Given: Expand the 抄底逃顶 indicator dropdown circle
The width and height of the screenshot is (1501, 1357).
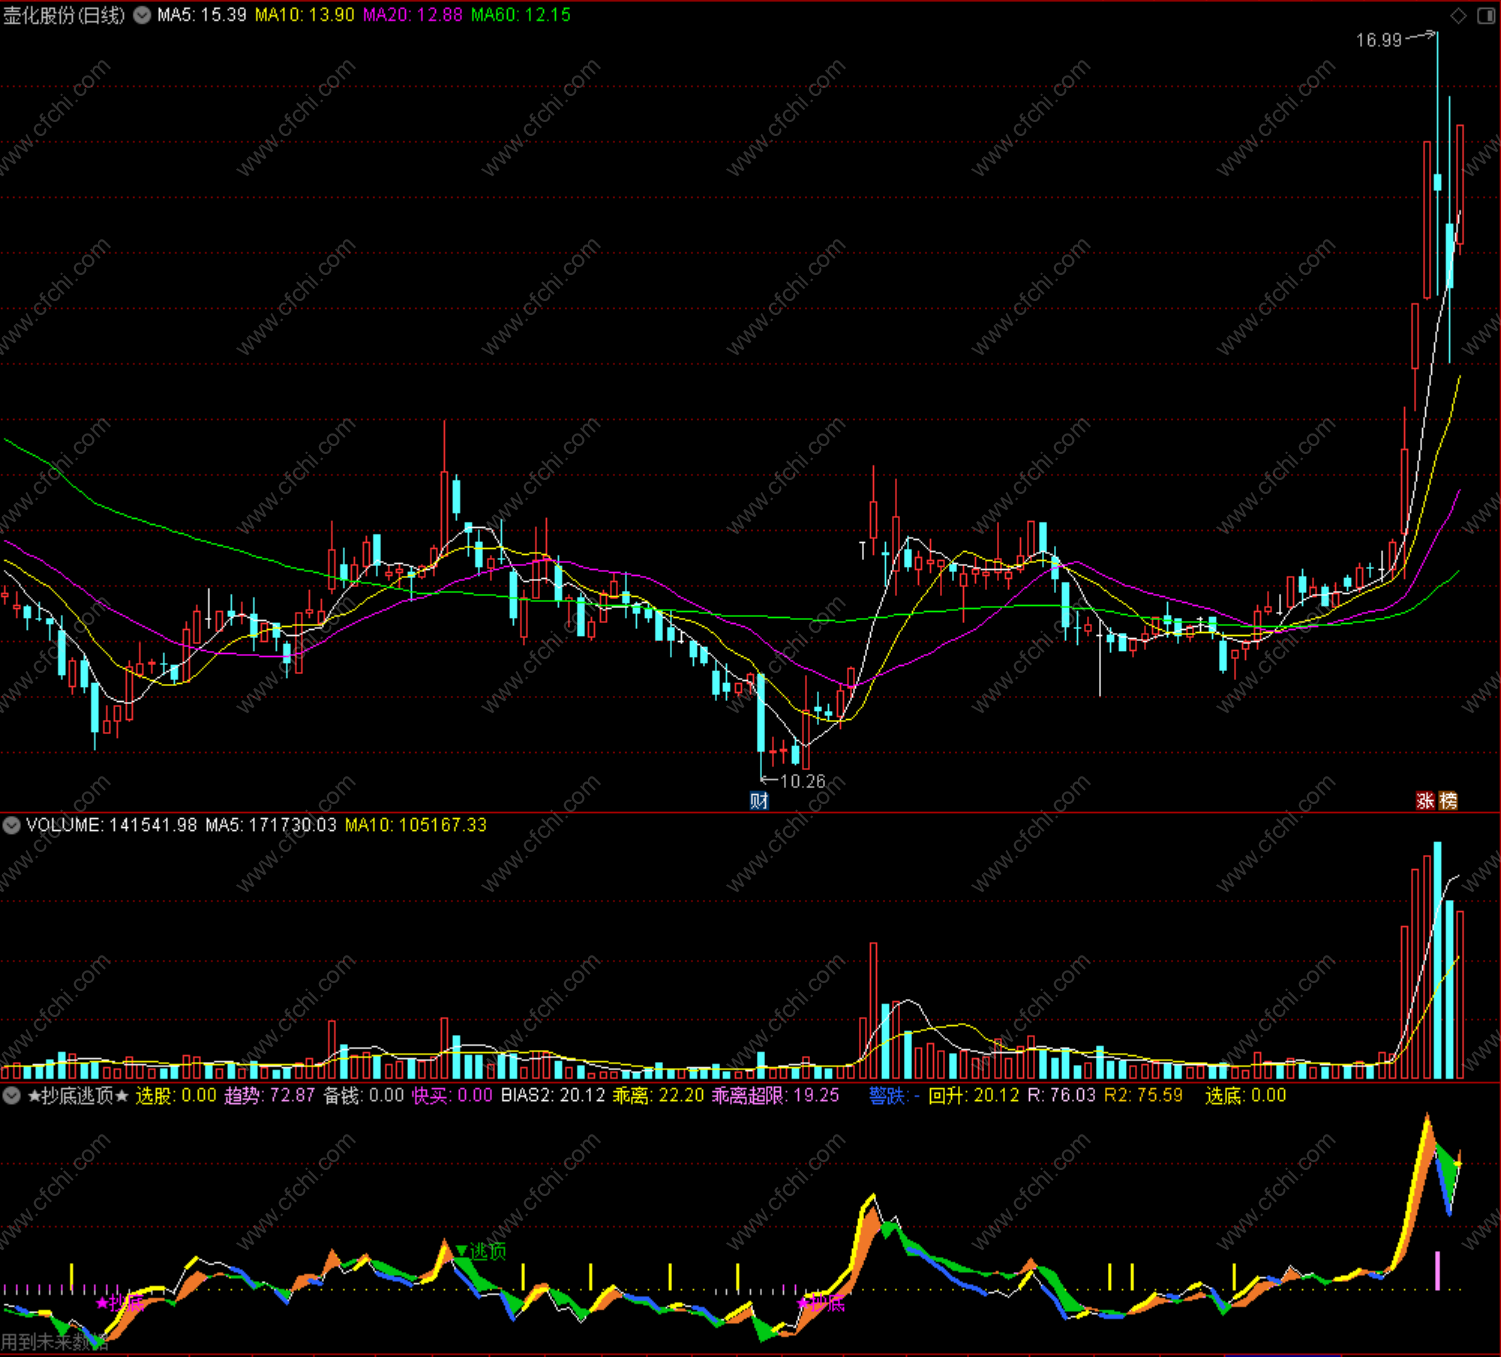Looking at the screenshot, I should click(x=11, y=1095).
